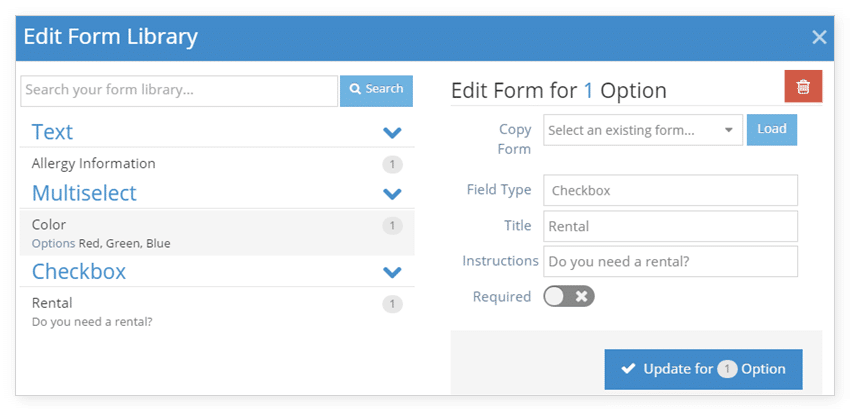Click the count badge next to Color

[392, 226]
